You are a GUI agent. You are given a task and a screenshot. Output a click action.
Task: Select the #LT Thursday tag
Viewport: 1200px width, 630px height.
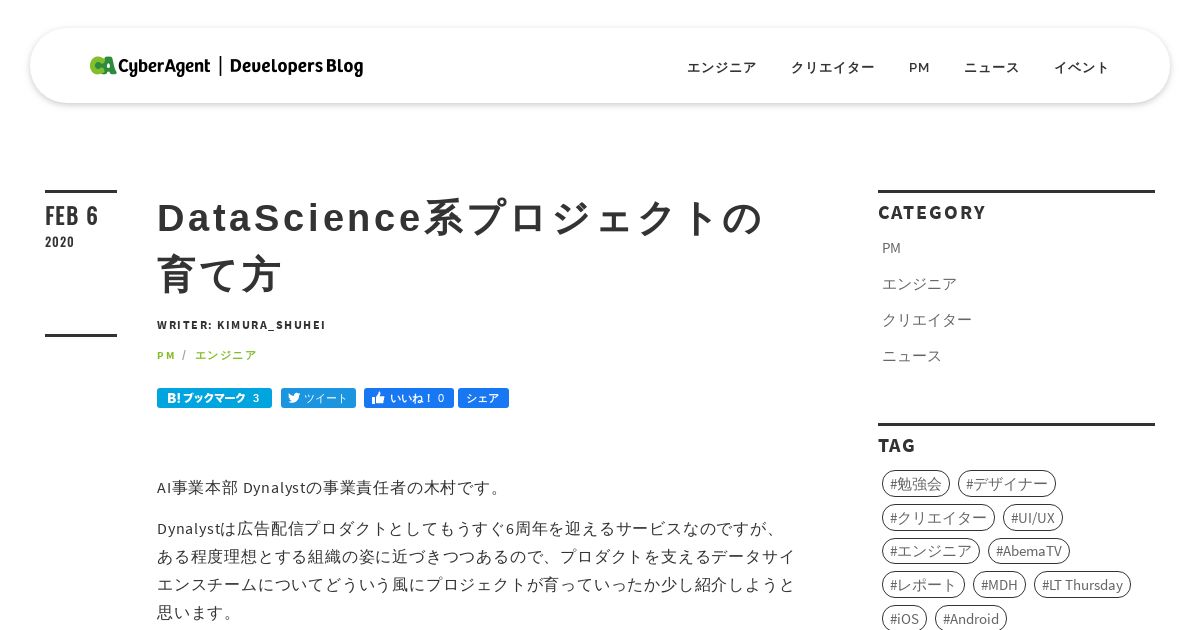tap(1082, 585)
